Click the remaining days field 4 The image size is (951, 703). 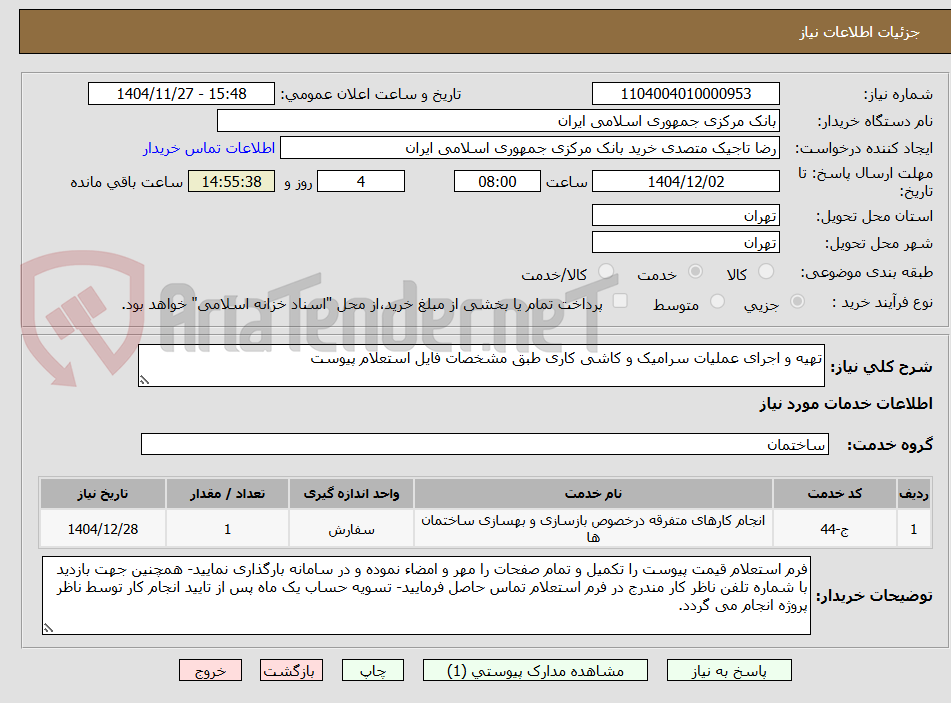361,181
